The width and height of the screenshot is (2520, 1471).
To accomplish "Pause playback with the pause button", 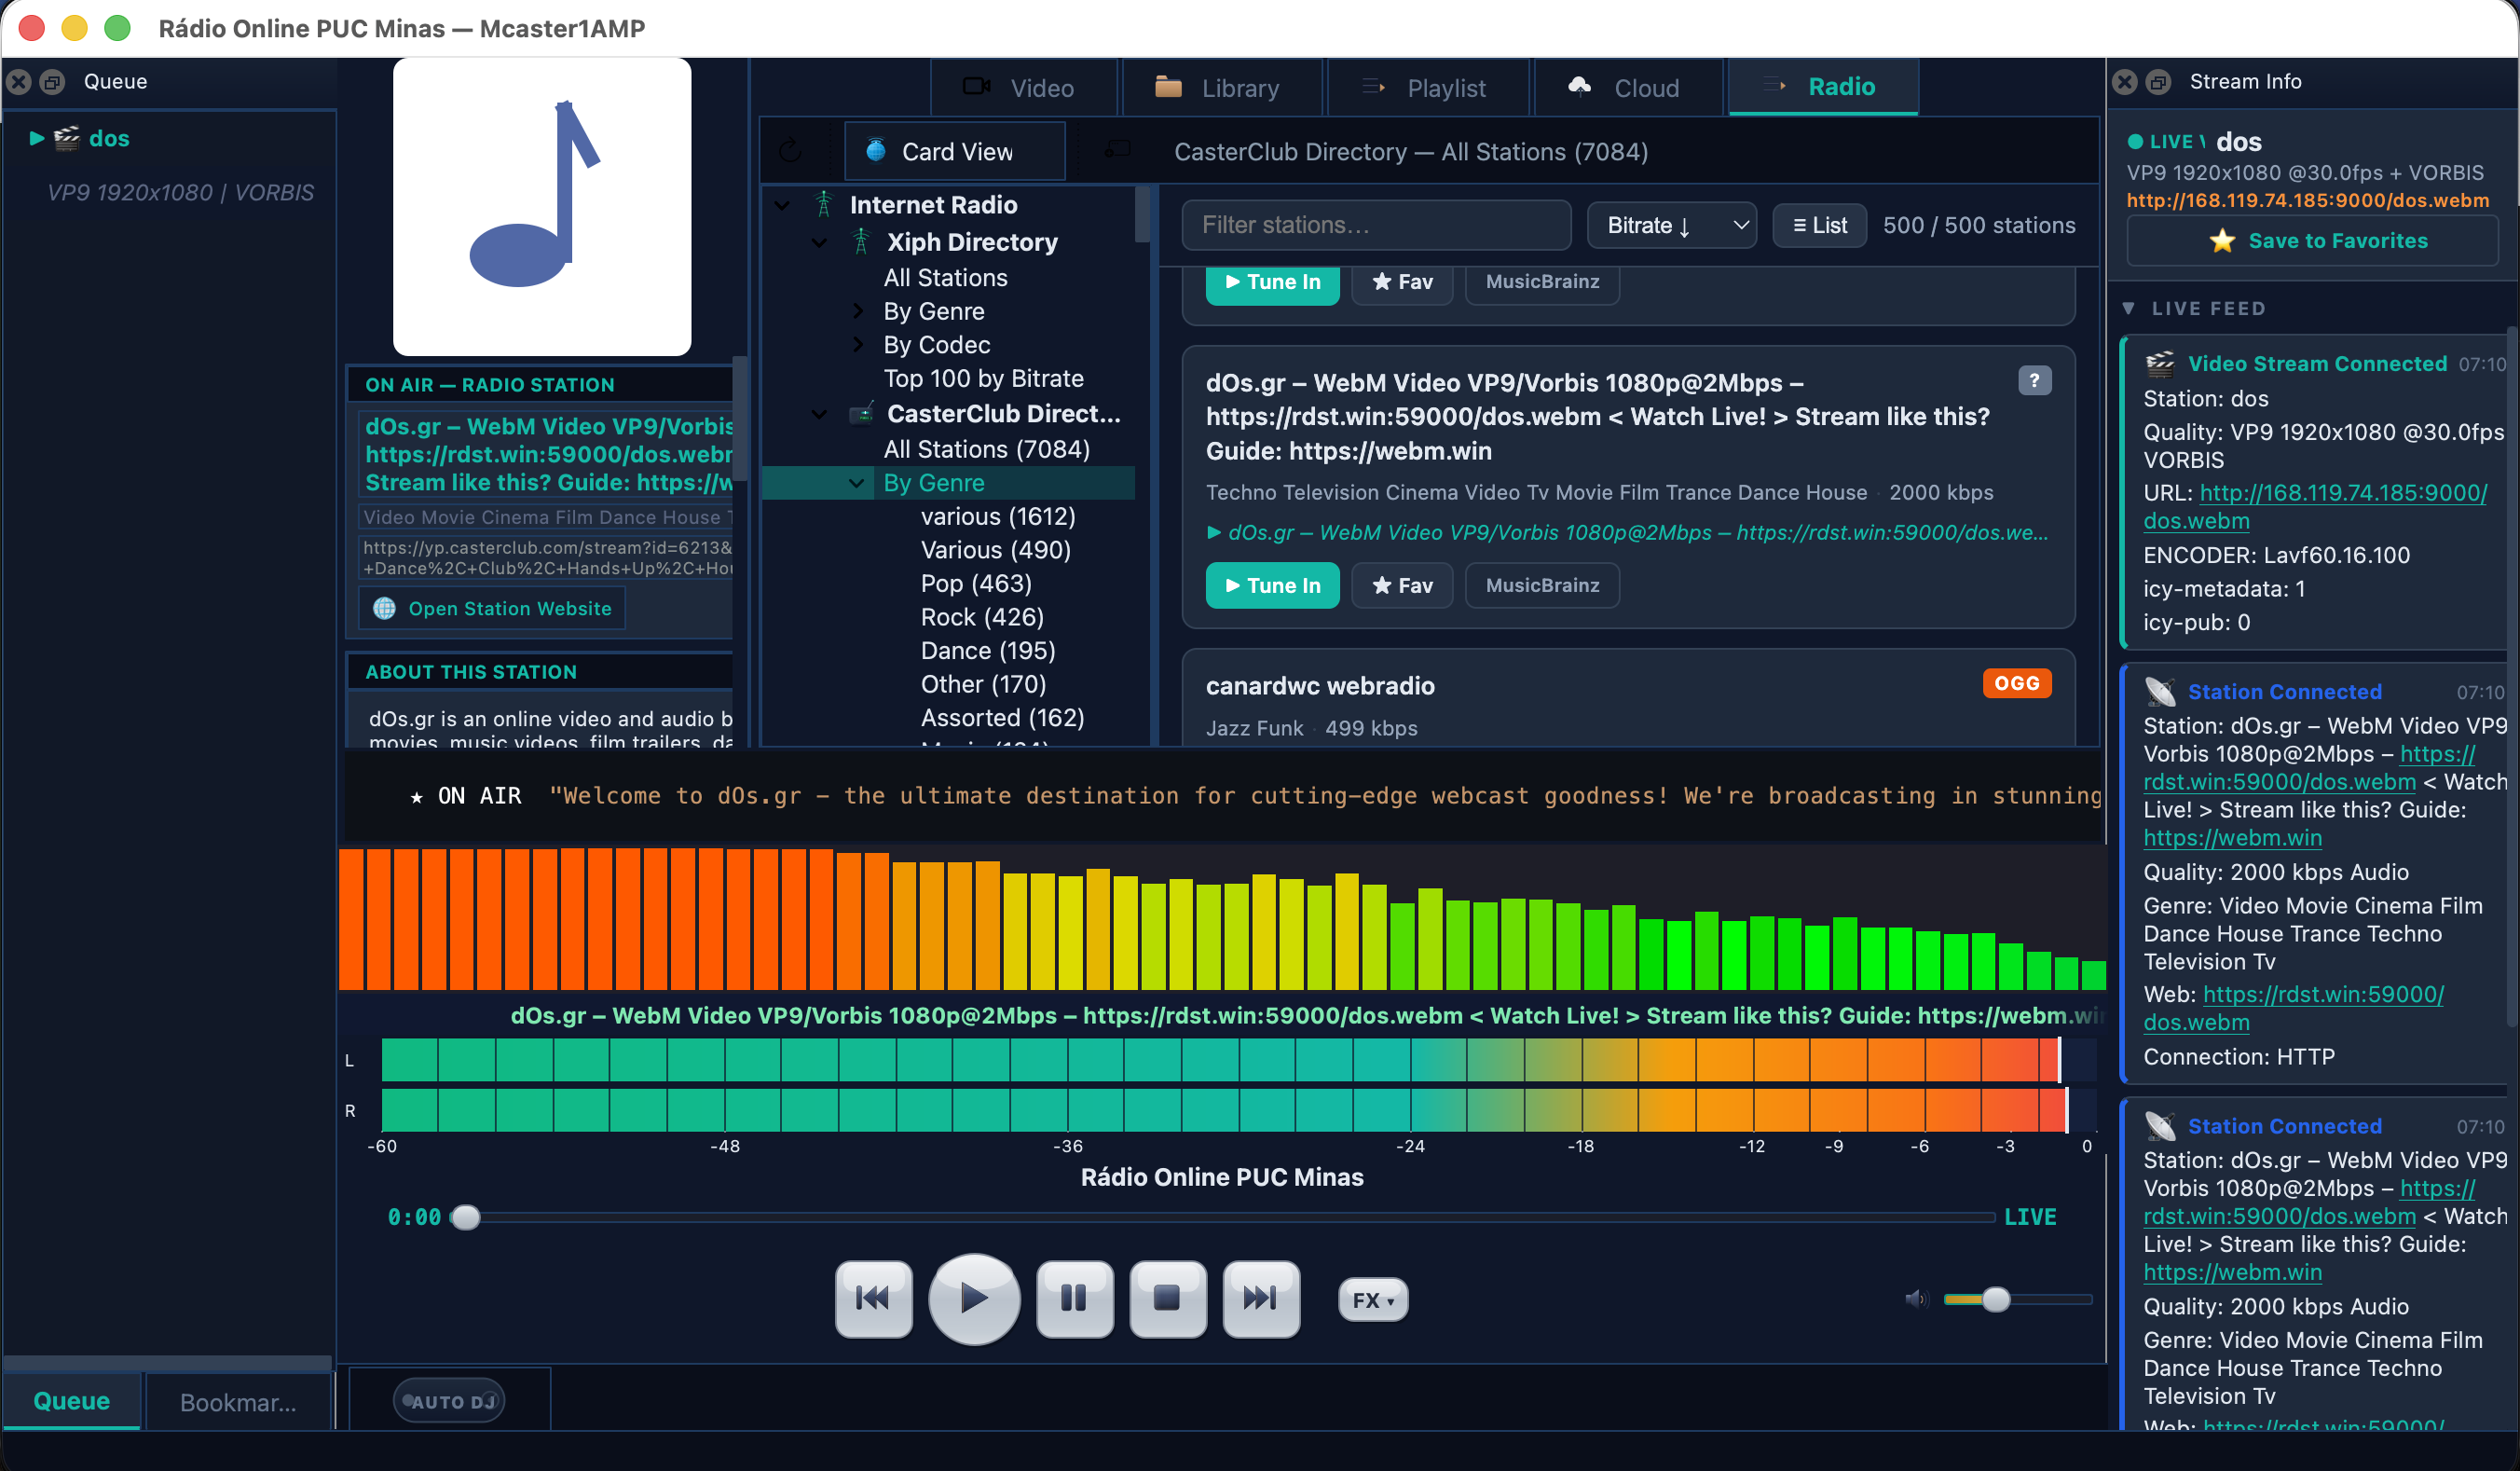I will click(1074, 1299).
